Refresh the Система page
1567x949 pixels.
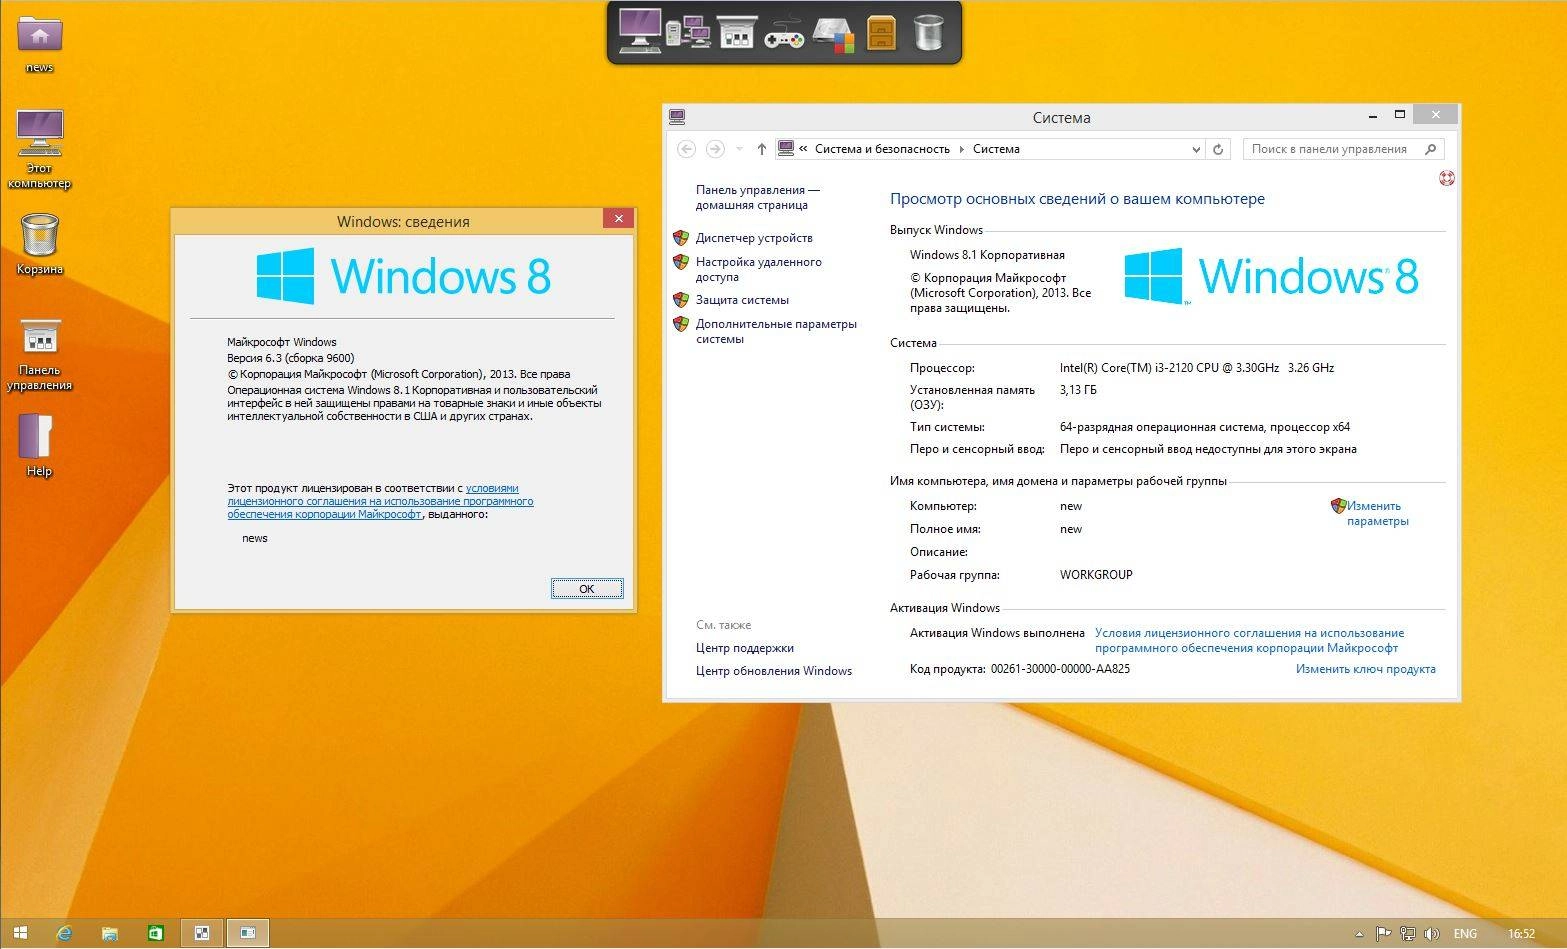tap(1218, 149)
